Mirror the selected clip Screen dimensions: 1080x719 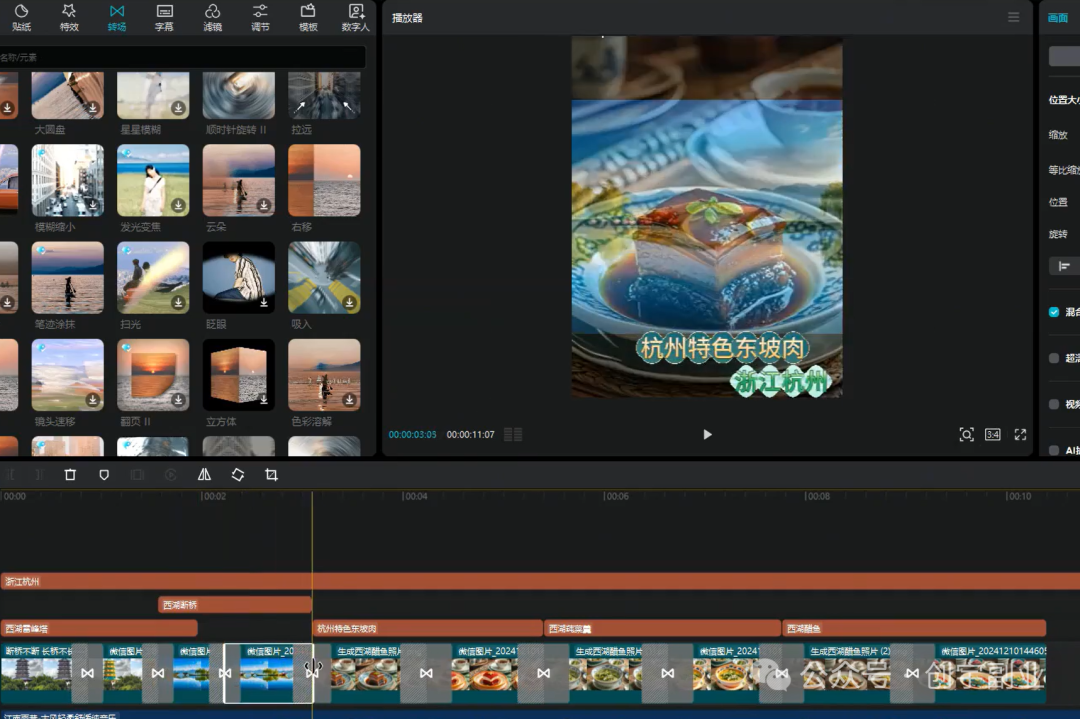tap(205, 475)
